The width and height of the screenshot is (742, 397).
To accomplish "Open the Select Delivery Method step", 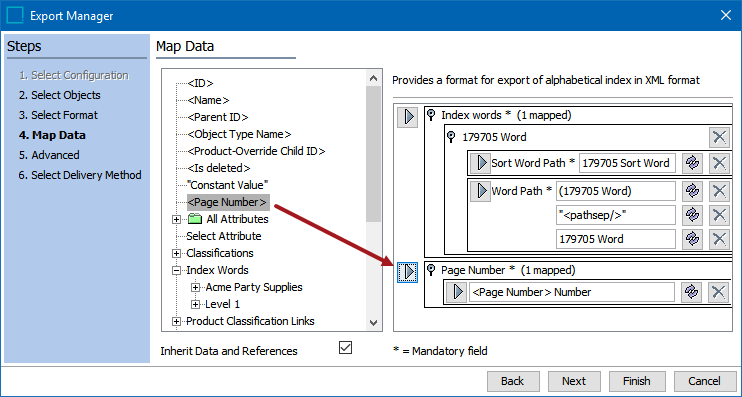I will (x=80, y=175).
